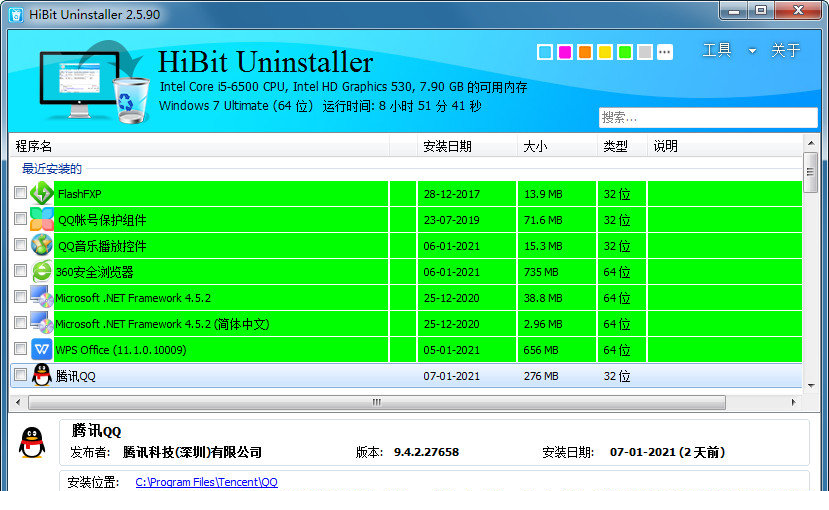This screenshot has width=829, height=510.
Task: Check the 360安全浏览器 checkbox
Action: [x=20, y=271]
